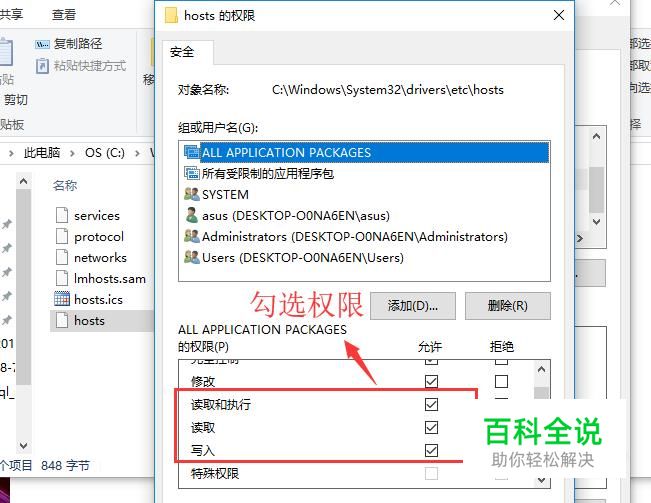
Task: Select the hosts.ics calendar file icon
Action: (x=62, y=299)
